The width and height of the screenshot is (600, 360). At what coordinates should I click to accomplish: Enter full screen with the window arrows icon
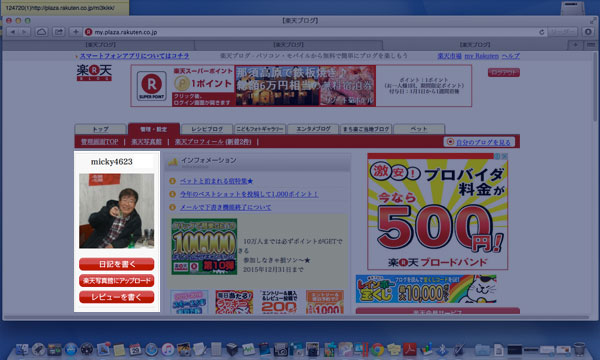pyautogui.click(x=592, y=21)
